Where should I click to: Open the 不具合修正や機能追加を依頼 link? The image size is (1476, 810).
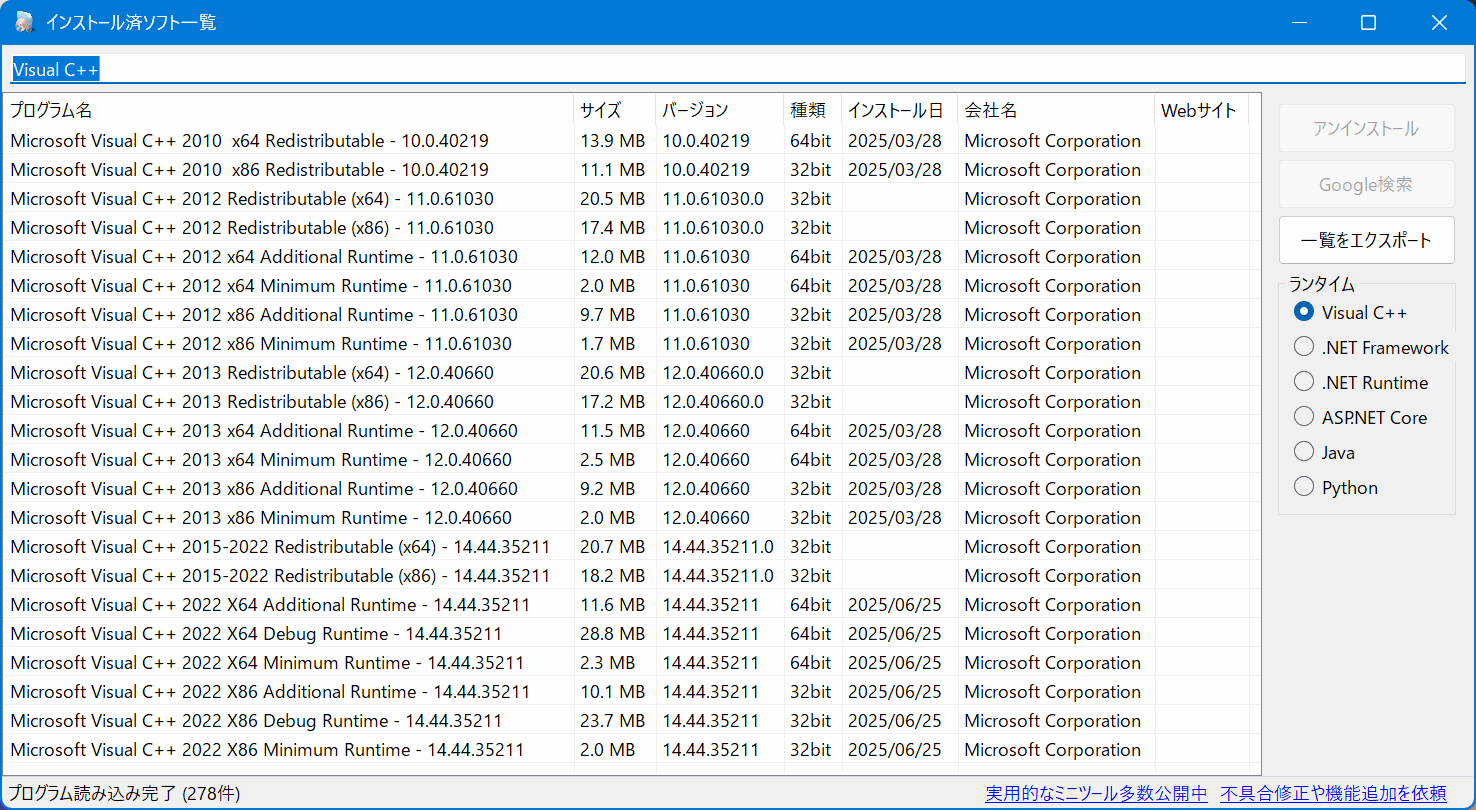[1333, 793]
